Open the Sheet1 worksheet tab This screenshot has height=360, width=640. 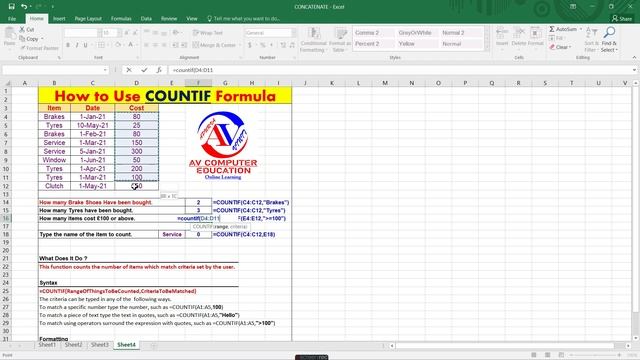coord(47,345)
